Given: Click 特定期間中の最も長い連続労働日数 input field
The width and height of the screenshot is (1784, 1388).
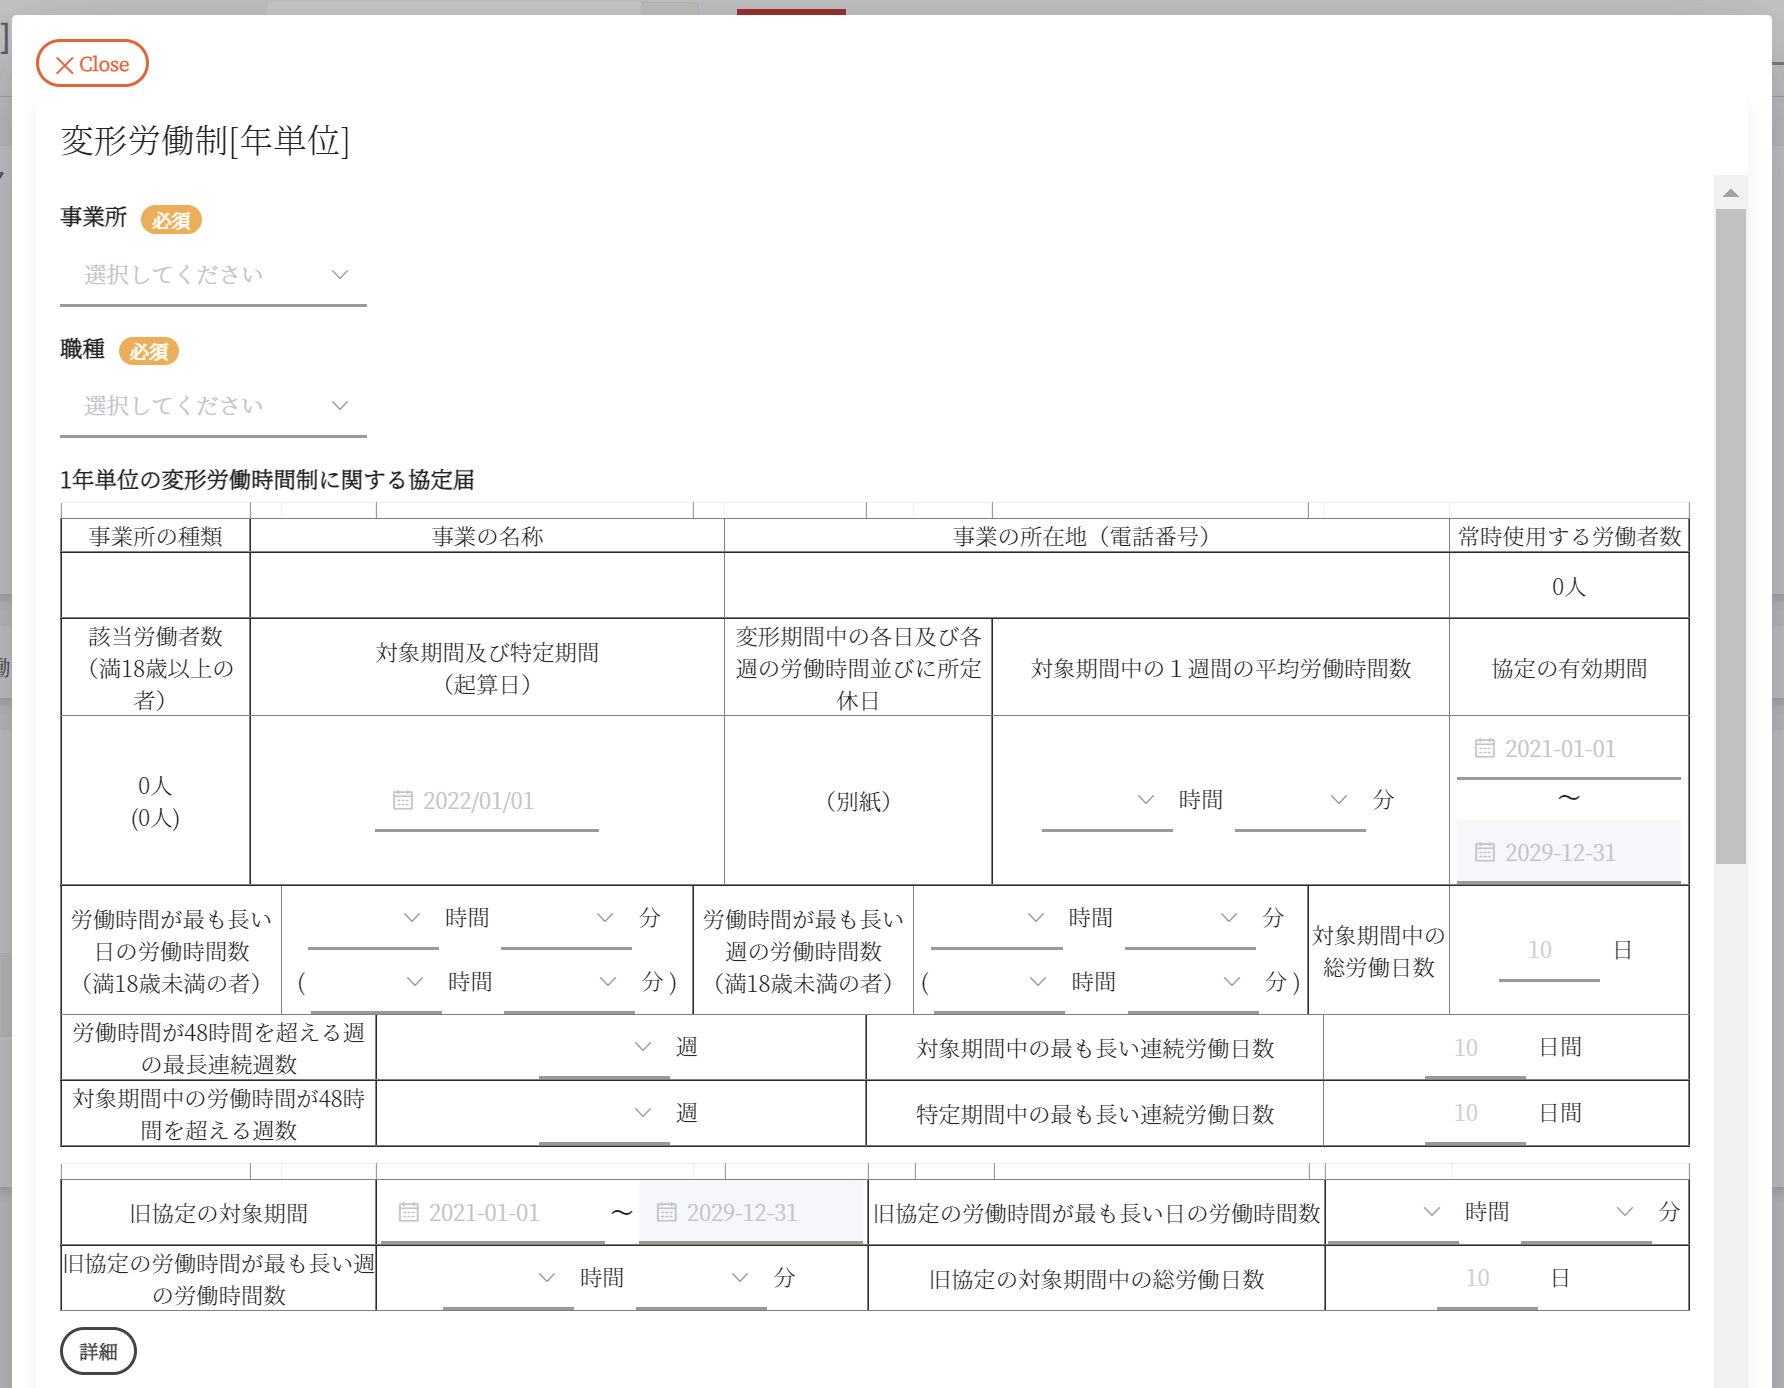Looking at the screenshot, I should pyautogui.click(x=1474, y=1113).
